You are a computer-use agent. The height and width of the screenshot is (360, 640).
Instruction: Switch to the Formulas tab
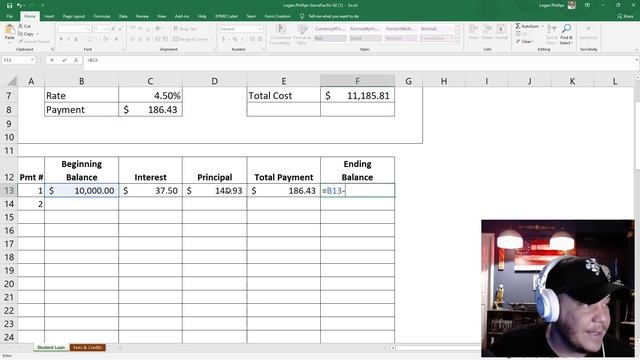102,16
